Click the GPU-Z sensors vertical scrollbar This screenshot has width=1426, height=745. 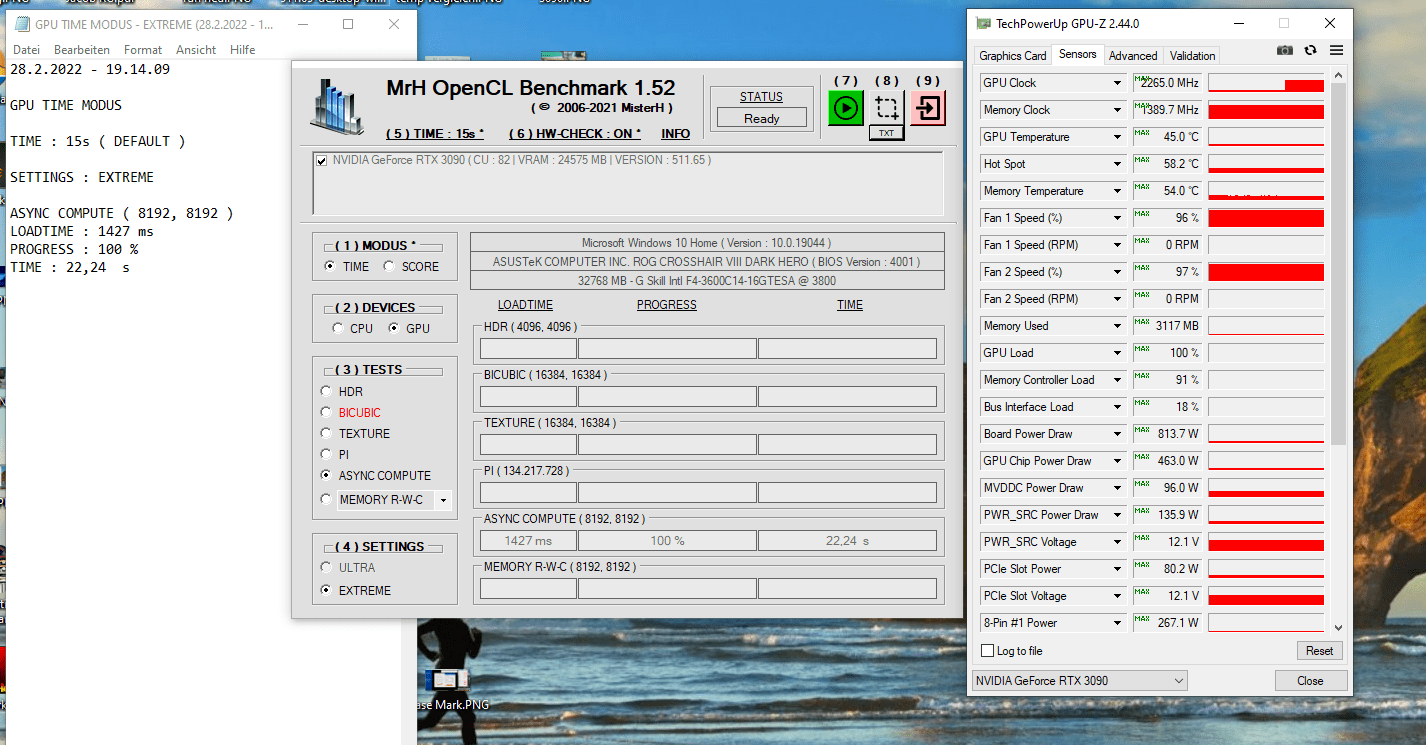1339,265
